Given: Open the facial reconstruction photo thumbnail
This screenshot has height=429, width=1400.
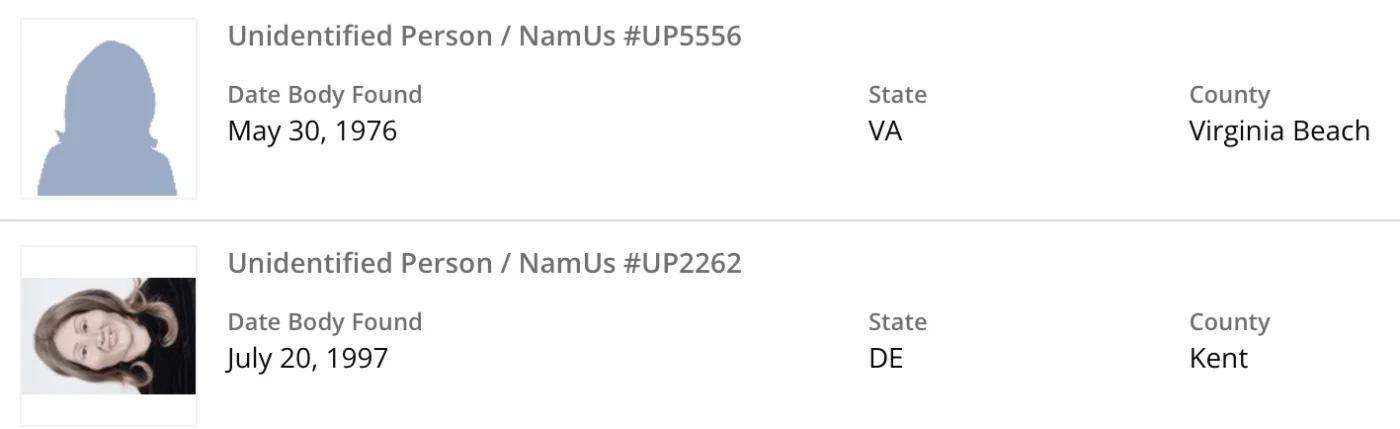Looking at the screenshot, I should point(108,336).
